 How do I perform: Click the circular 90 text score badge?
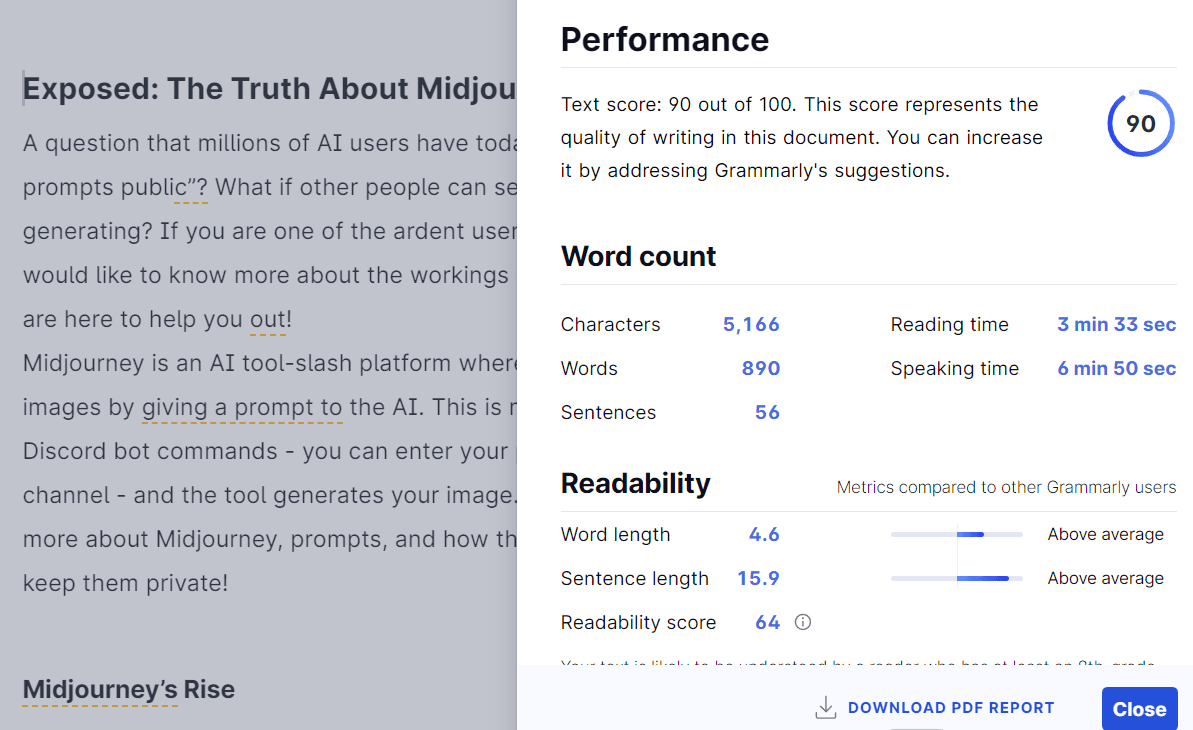pyautogui.click(x=1141, y=123)
